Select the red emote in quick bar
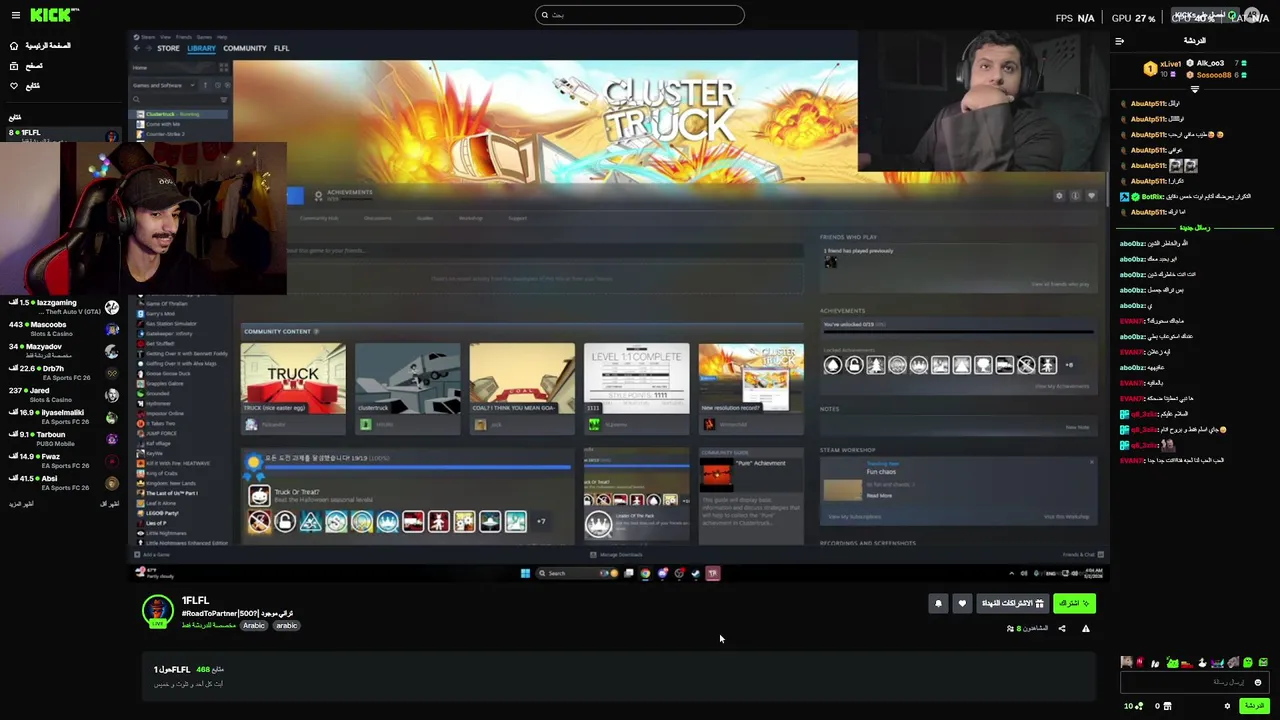 point(1140,662)
